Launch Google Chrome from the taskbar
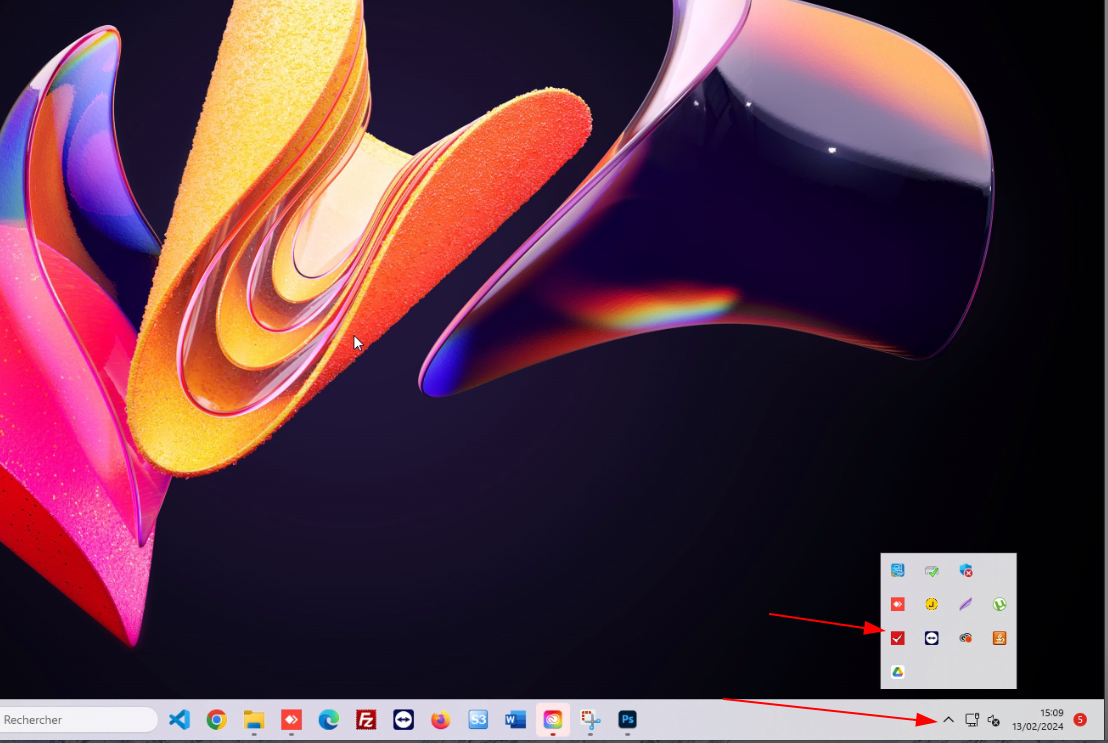The height and width of the screenshot is (743, 1108). coord(217,720)
